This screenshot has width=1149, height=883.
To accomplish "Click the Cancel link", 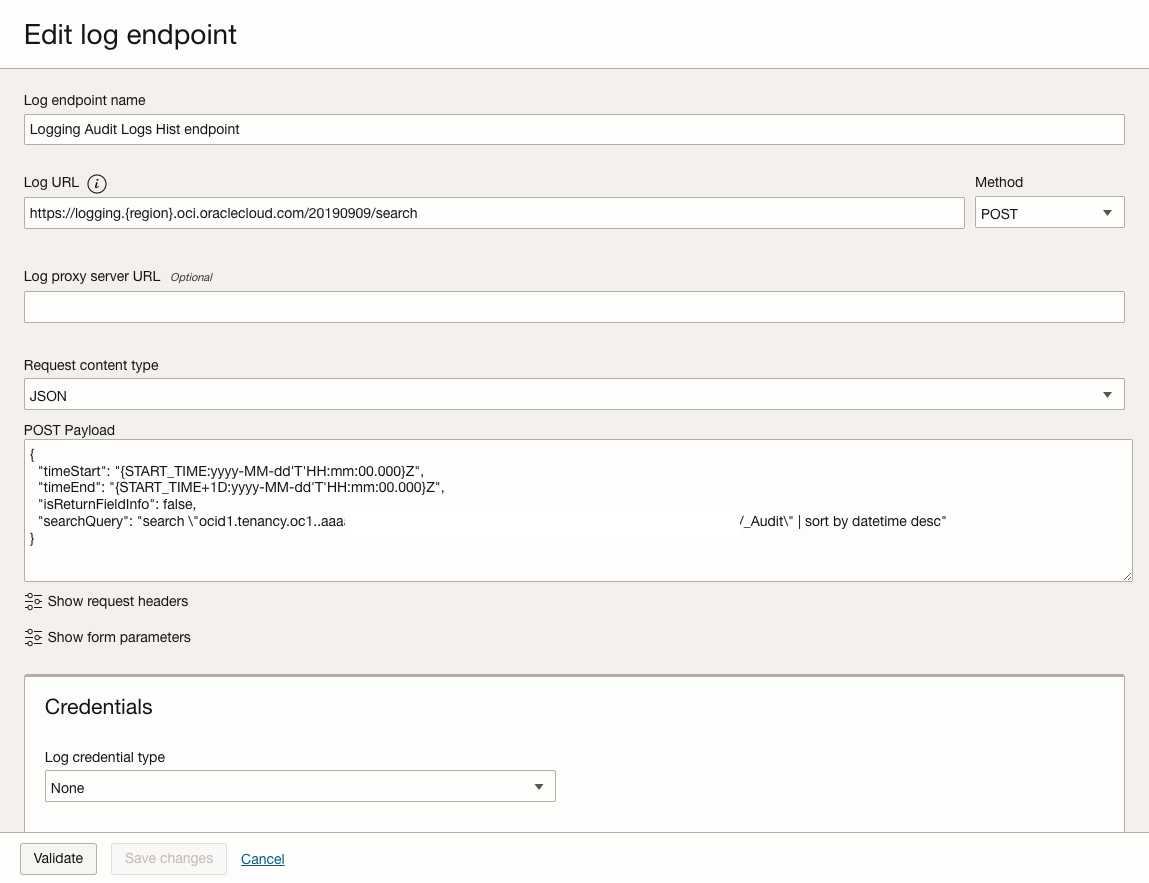I will [x=262, y=858].
